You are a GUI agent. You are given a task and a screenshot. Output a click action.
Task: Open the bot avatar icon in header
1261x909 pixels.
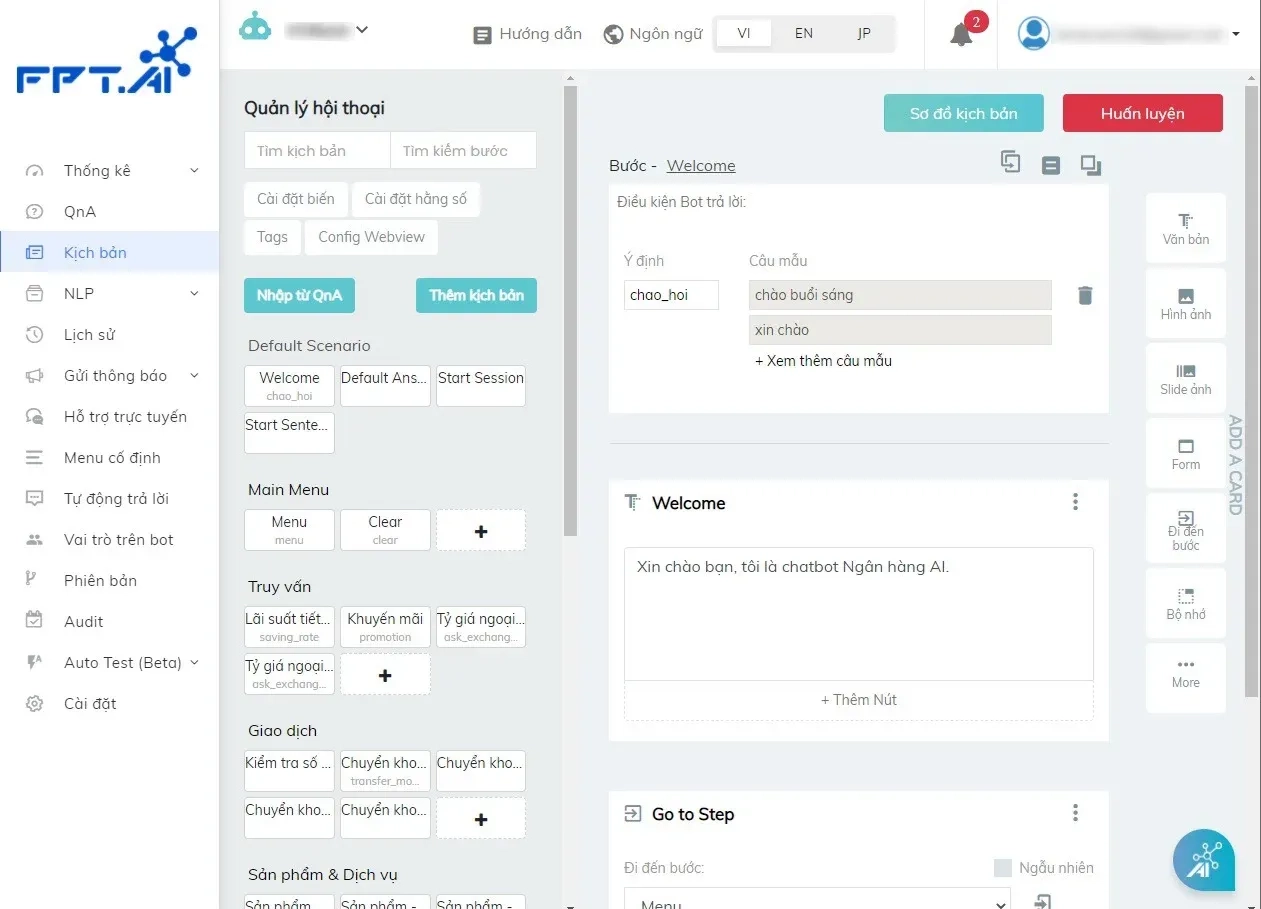click(x=255, y=27)
